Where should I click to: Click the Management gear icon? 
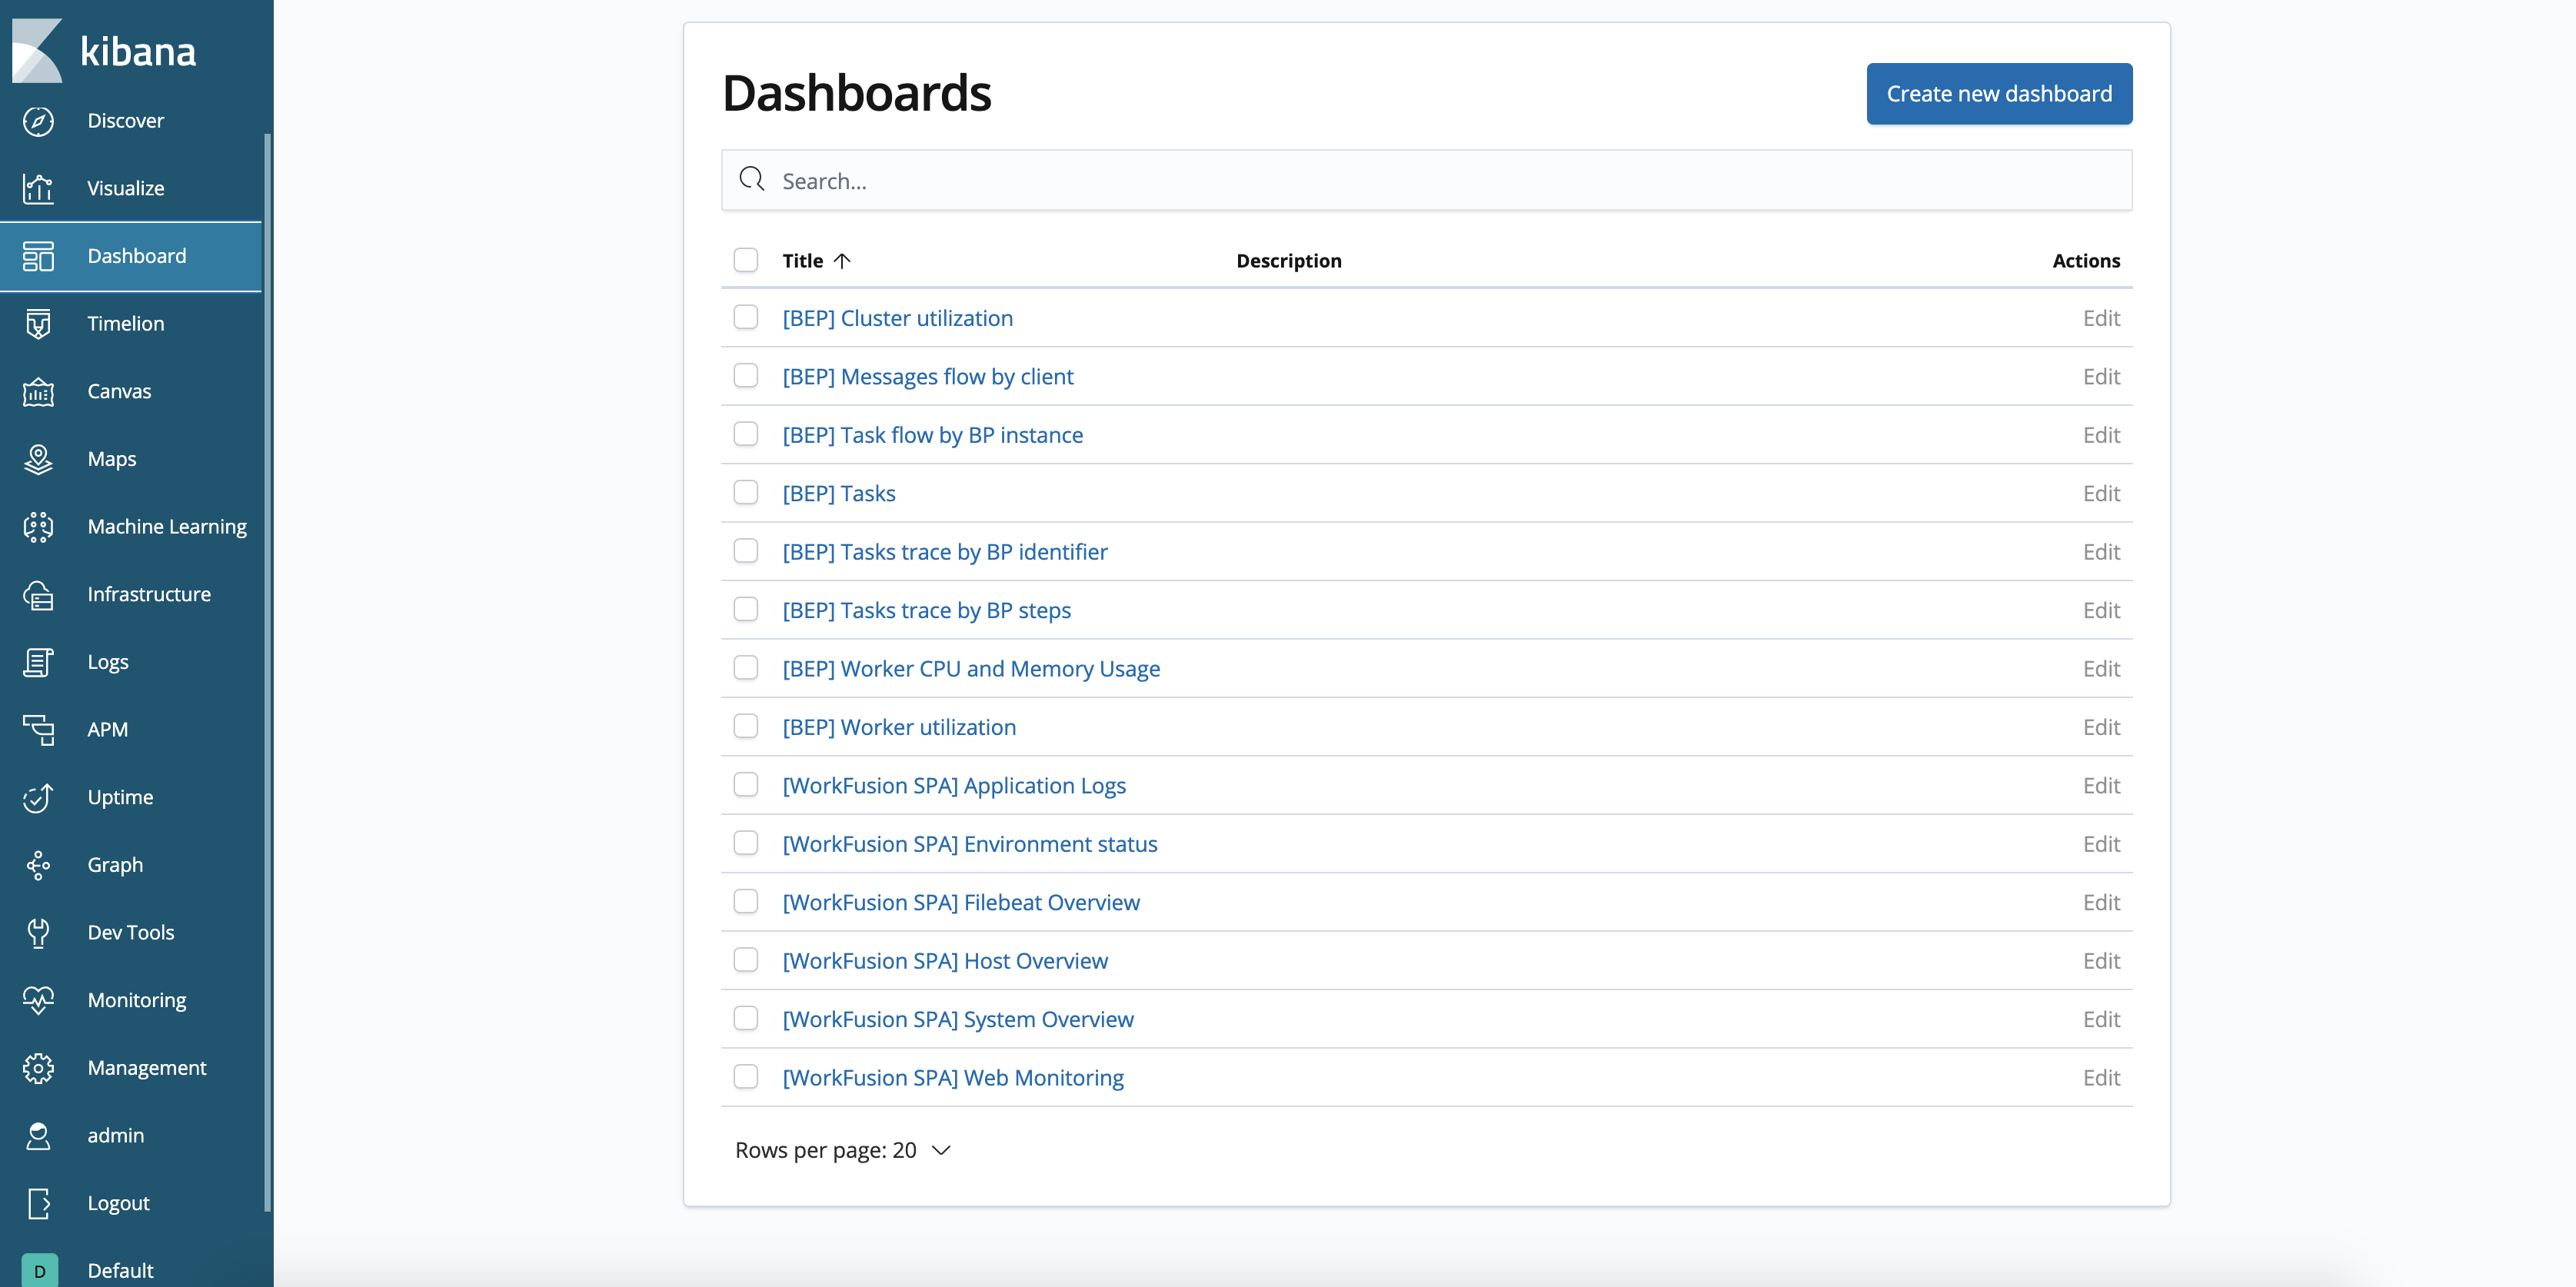point(38,1068)
